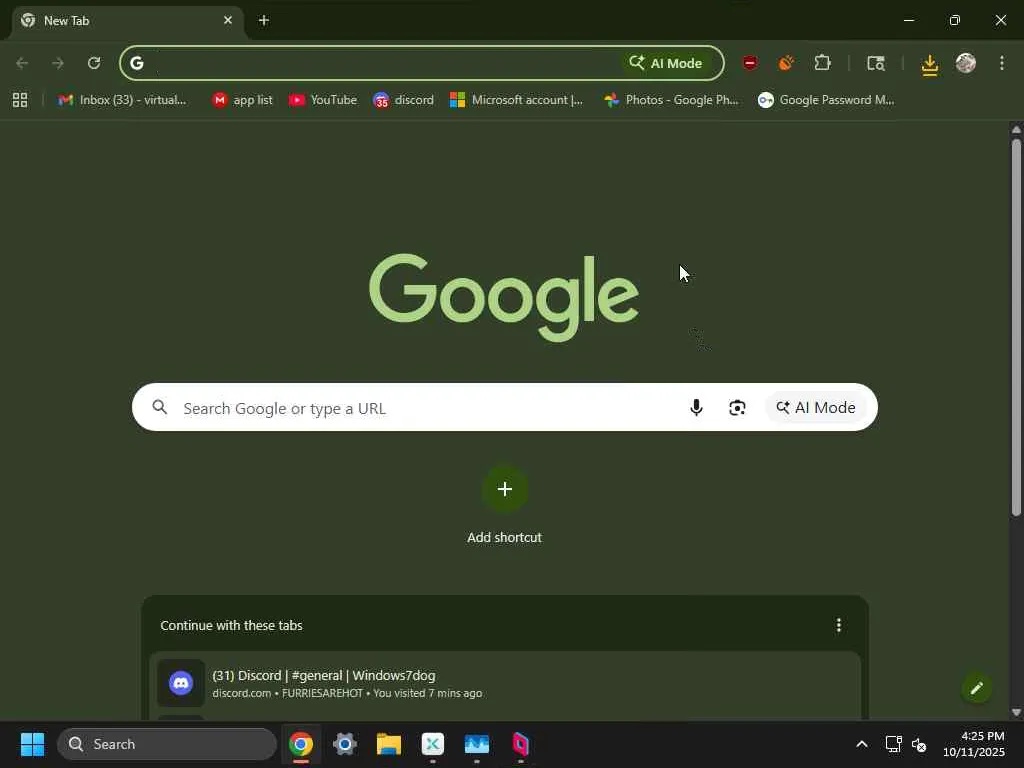The image size is (1024, 768).
Task: Open the Windows Start menu
Action: [x=32, y=744]
